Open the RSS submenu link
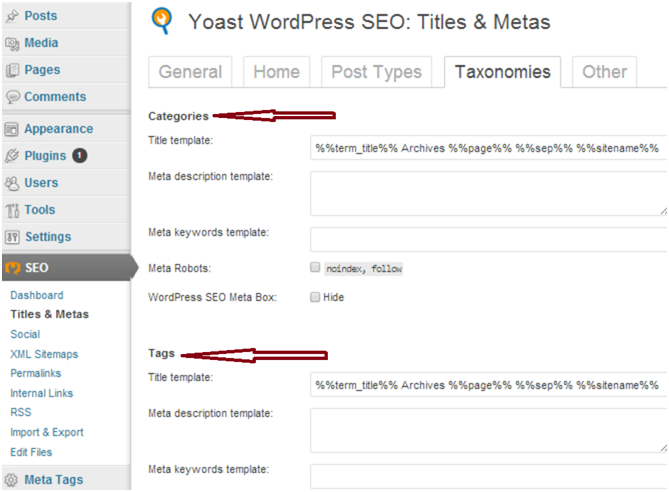This screenshot has height=492, width=669. [x=20, y=412]
